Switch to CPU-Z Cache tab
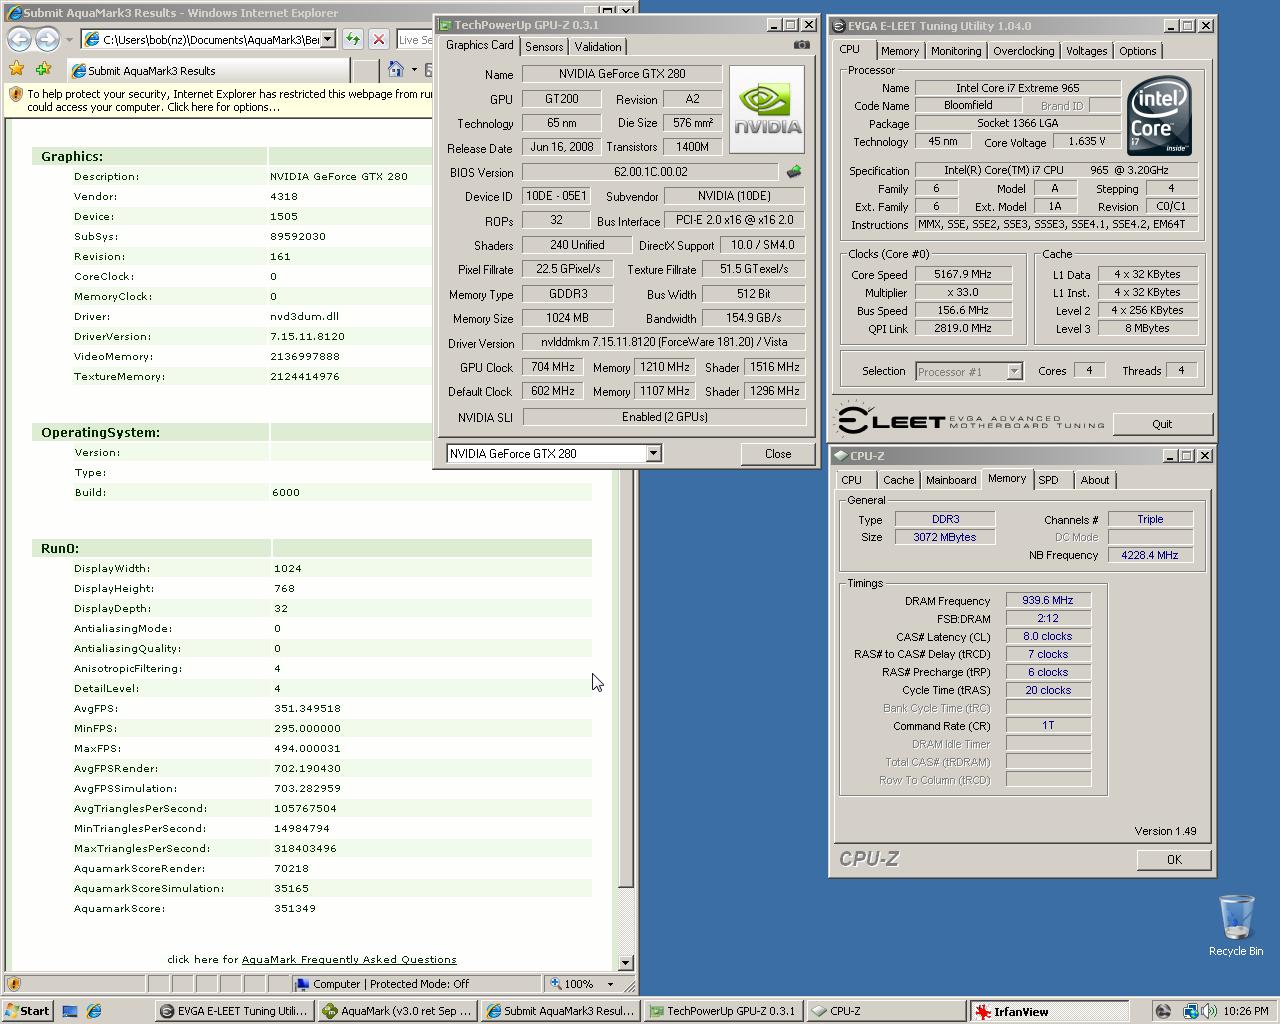The image size is (1280, 1024). (x=898, y=480)
